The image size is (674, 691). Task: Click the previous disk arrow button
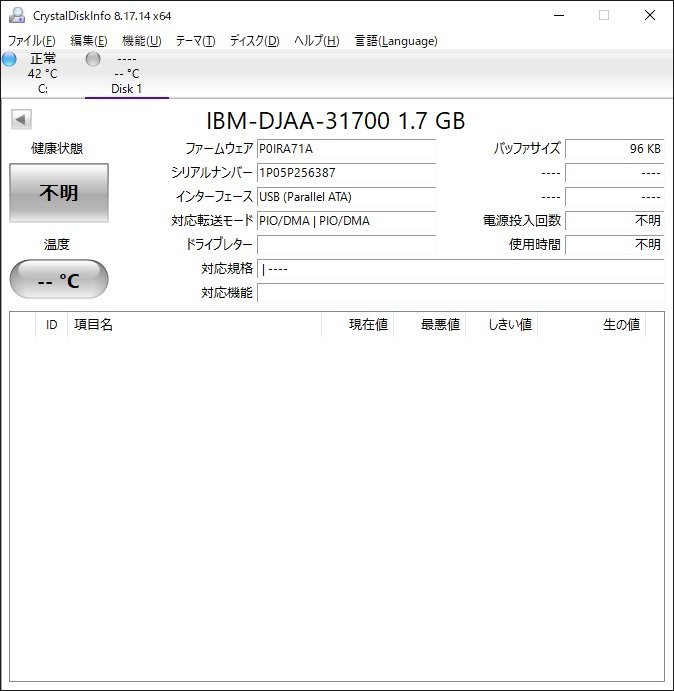21,119
